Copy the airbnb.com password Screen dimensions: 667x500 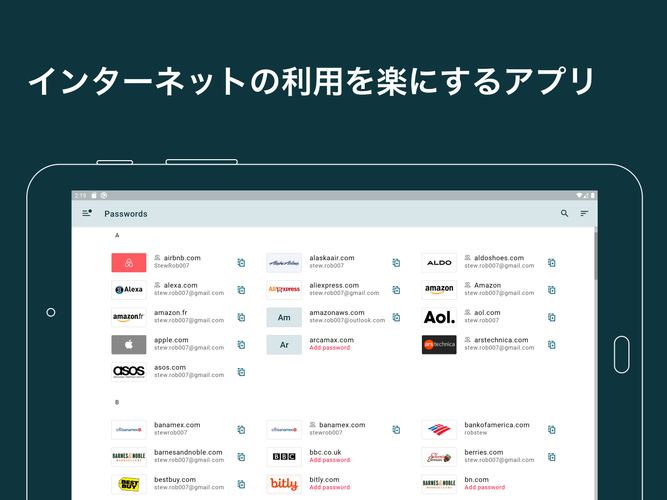(x=241, y=263)
